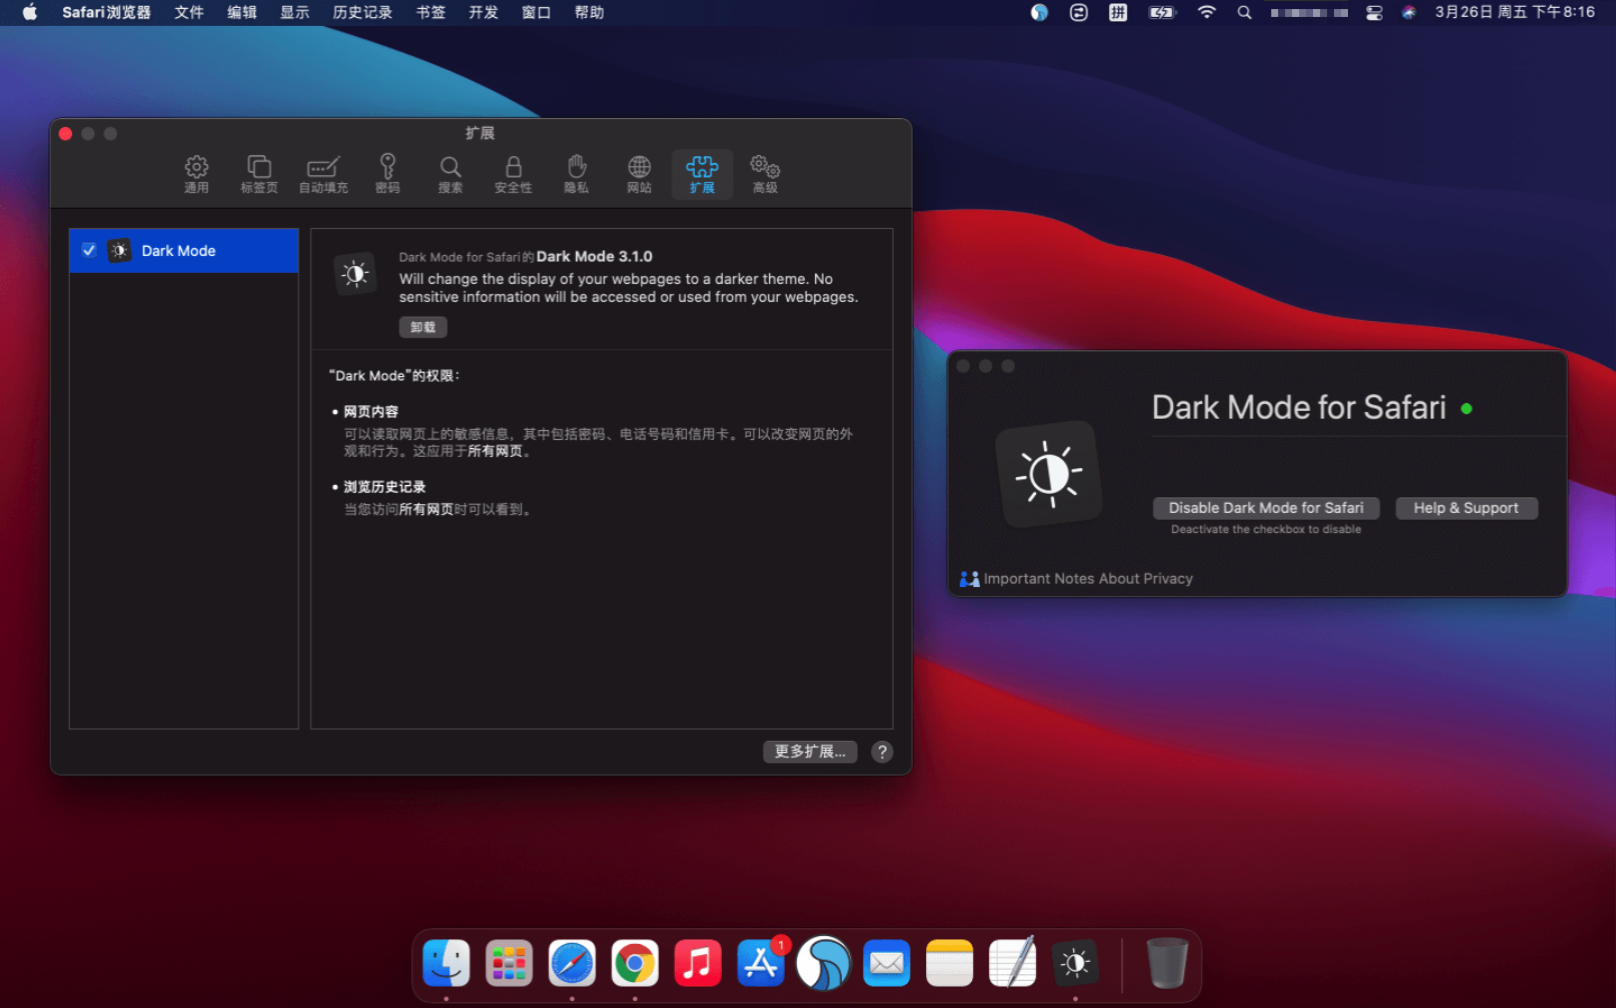The image size is (1616, 1008).
Task: Open the 编辑 (Edit) menu
Action: pyautogui.click(x=242, y=12)
